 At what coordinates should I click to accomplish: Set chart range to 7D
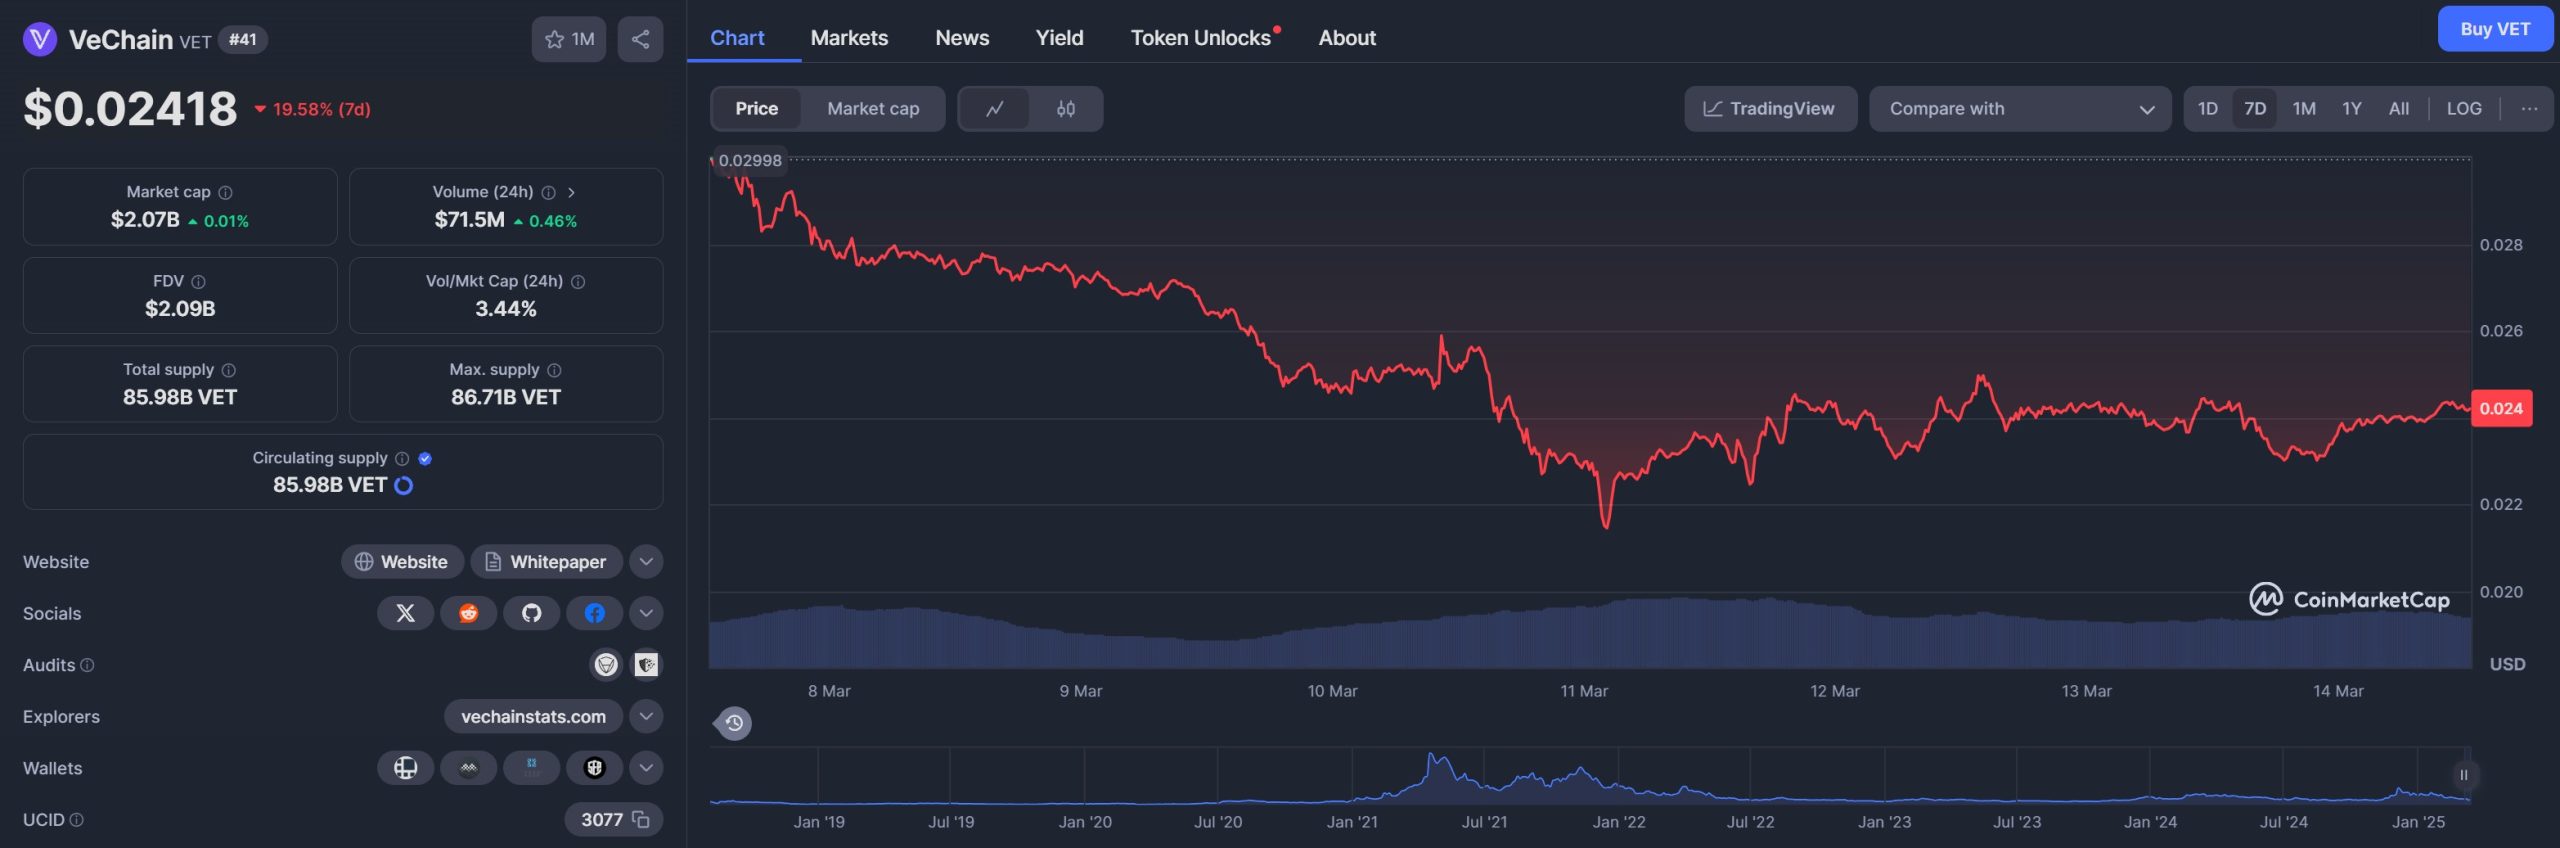pyautogui.click(x=2255, y=109)
